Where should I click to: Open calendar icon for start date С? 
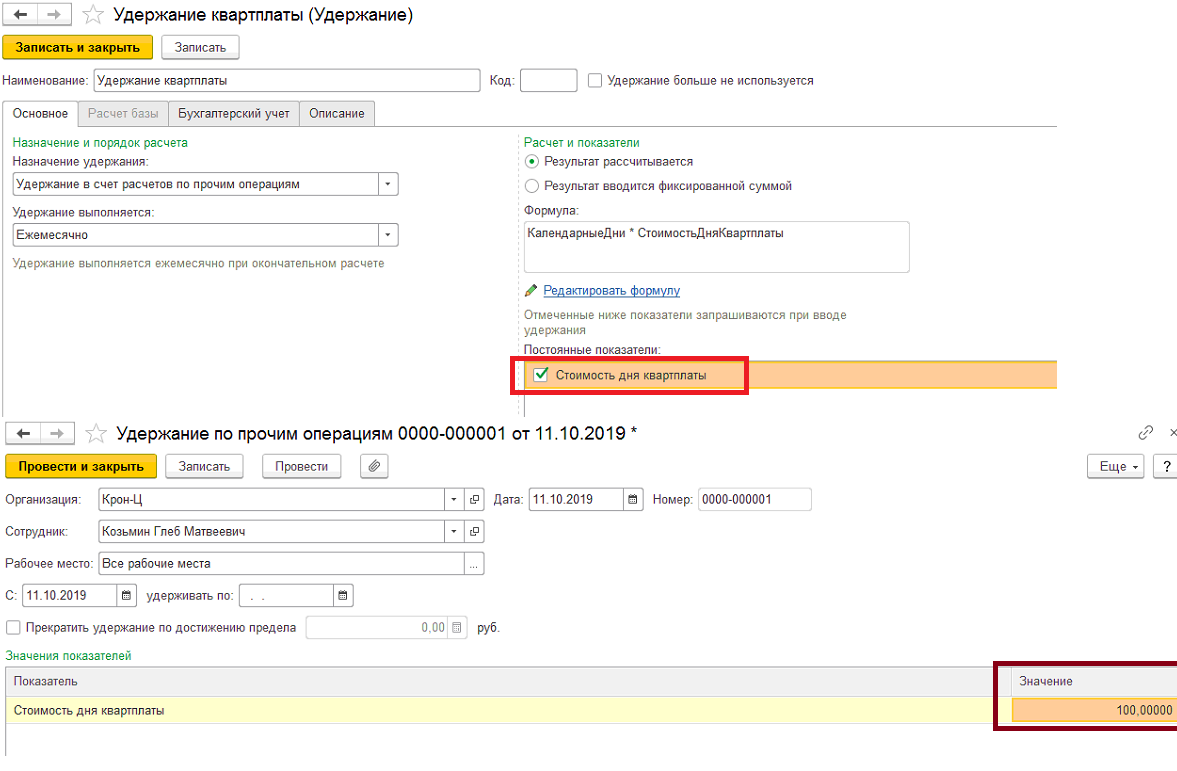click(126, 595)
